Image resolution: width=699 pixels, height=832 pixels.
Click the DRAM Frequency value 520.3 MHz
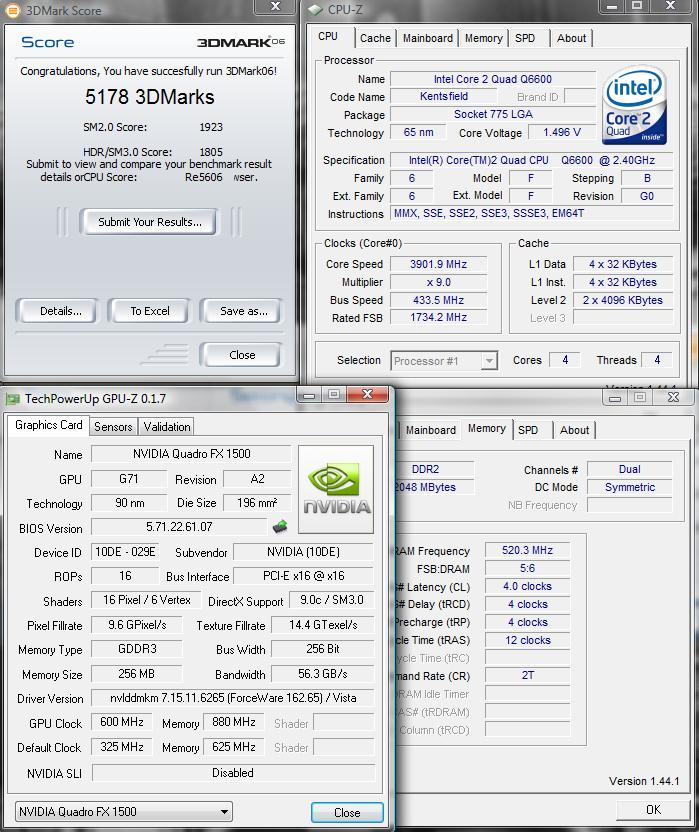(528, 550)
